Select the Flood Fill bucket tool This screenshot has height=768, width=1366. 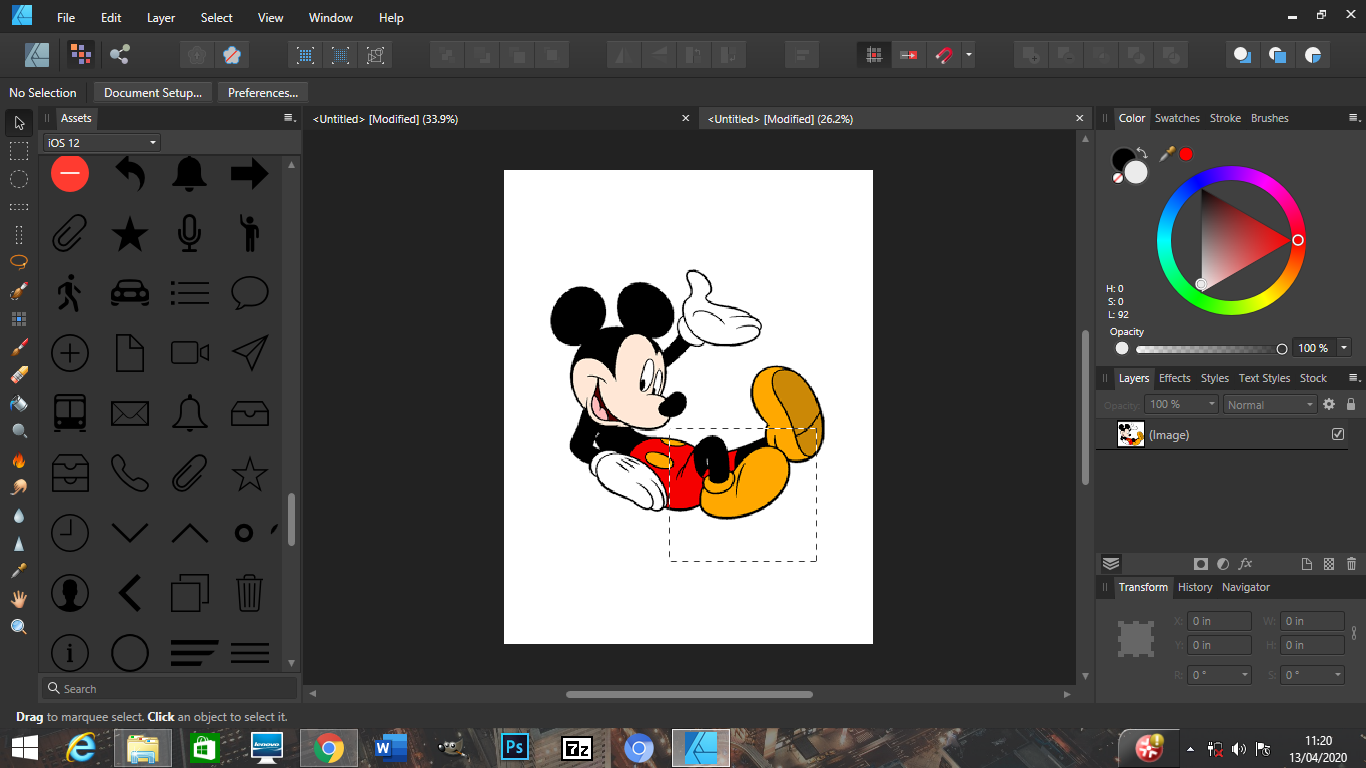click(x=19, y=403)
